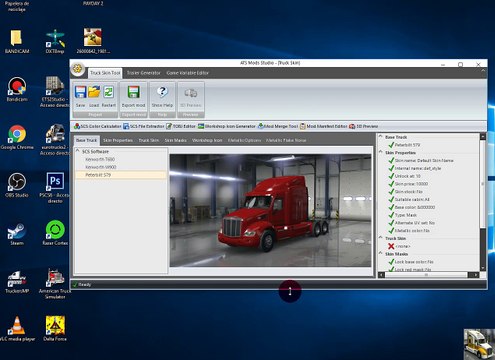Click 'Skin name: Default Skin Name' entry
This screenshot has width=495, height=360.
click(424, 161)
